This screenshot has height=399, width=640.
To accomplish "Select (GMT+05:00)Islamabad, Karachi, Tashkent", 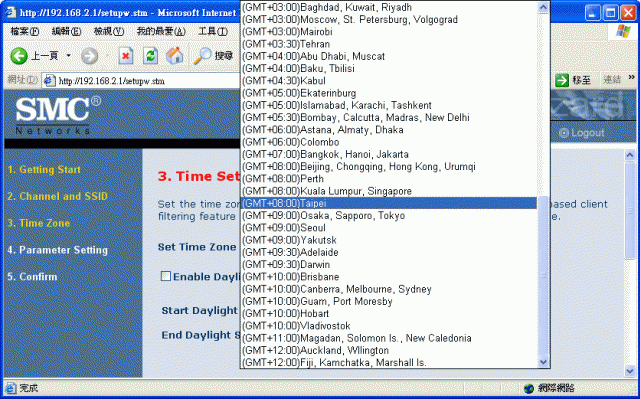I will tap(389, 105).
